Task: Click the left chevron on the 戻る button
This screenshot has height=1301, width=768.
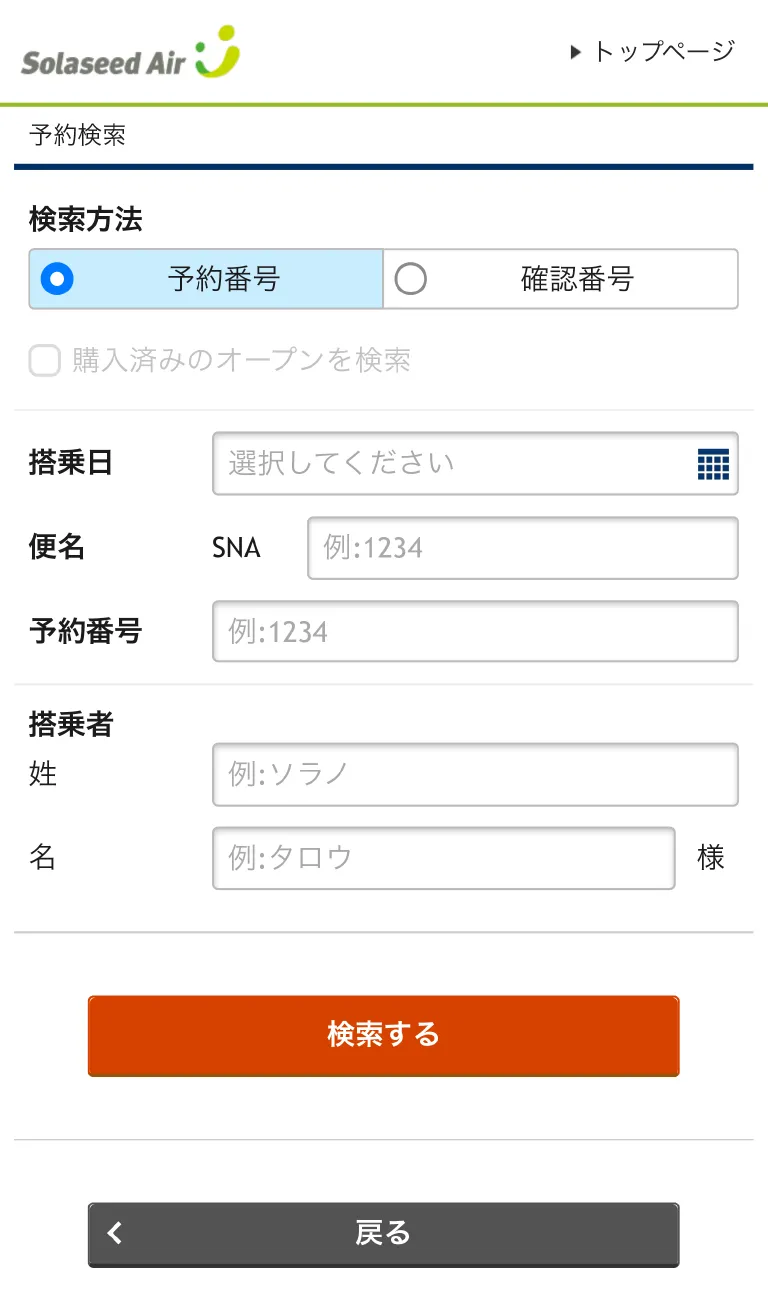Action: (116, 1233)
